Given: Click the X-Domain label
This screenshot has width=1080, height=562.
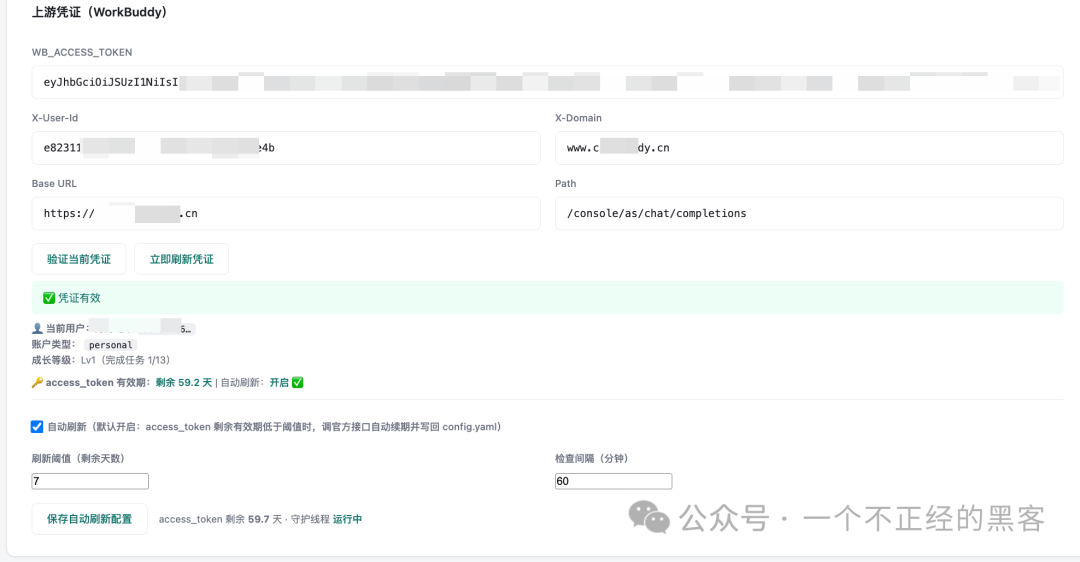Looking at the screenshot, I should [579, 118].
